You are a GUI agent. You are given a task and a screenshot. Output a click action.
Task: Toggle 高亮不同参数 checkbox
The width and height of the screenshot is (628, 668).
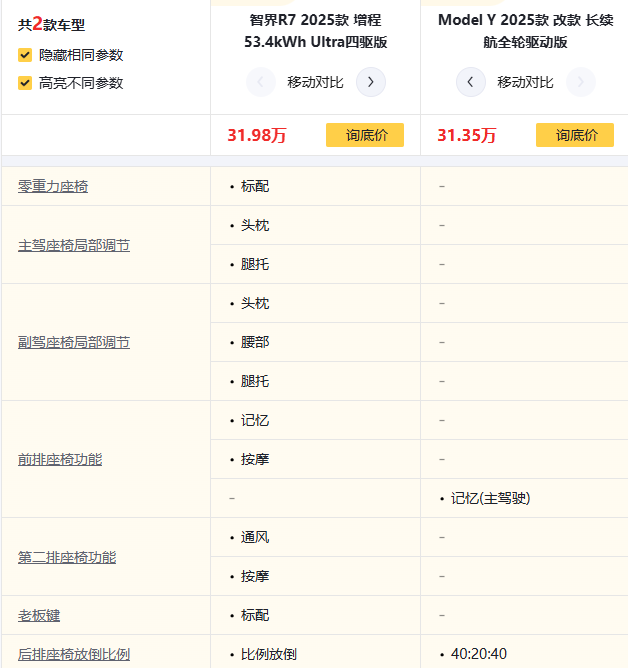point(25,83)
